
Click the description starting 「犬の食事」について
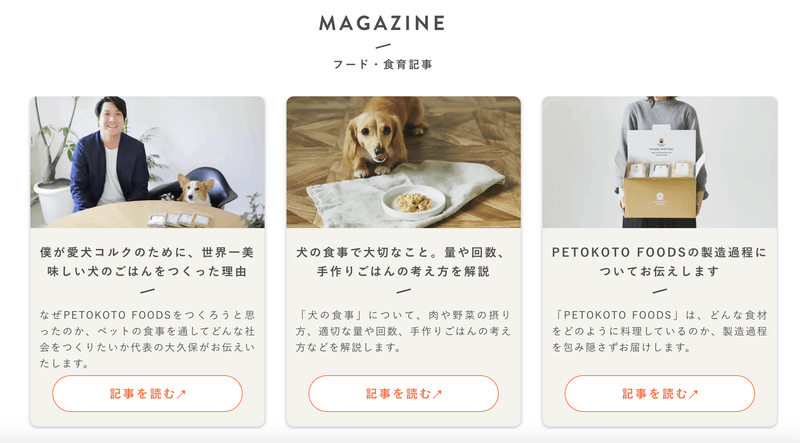point(404,331)
